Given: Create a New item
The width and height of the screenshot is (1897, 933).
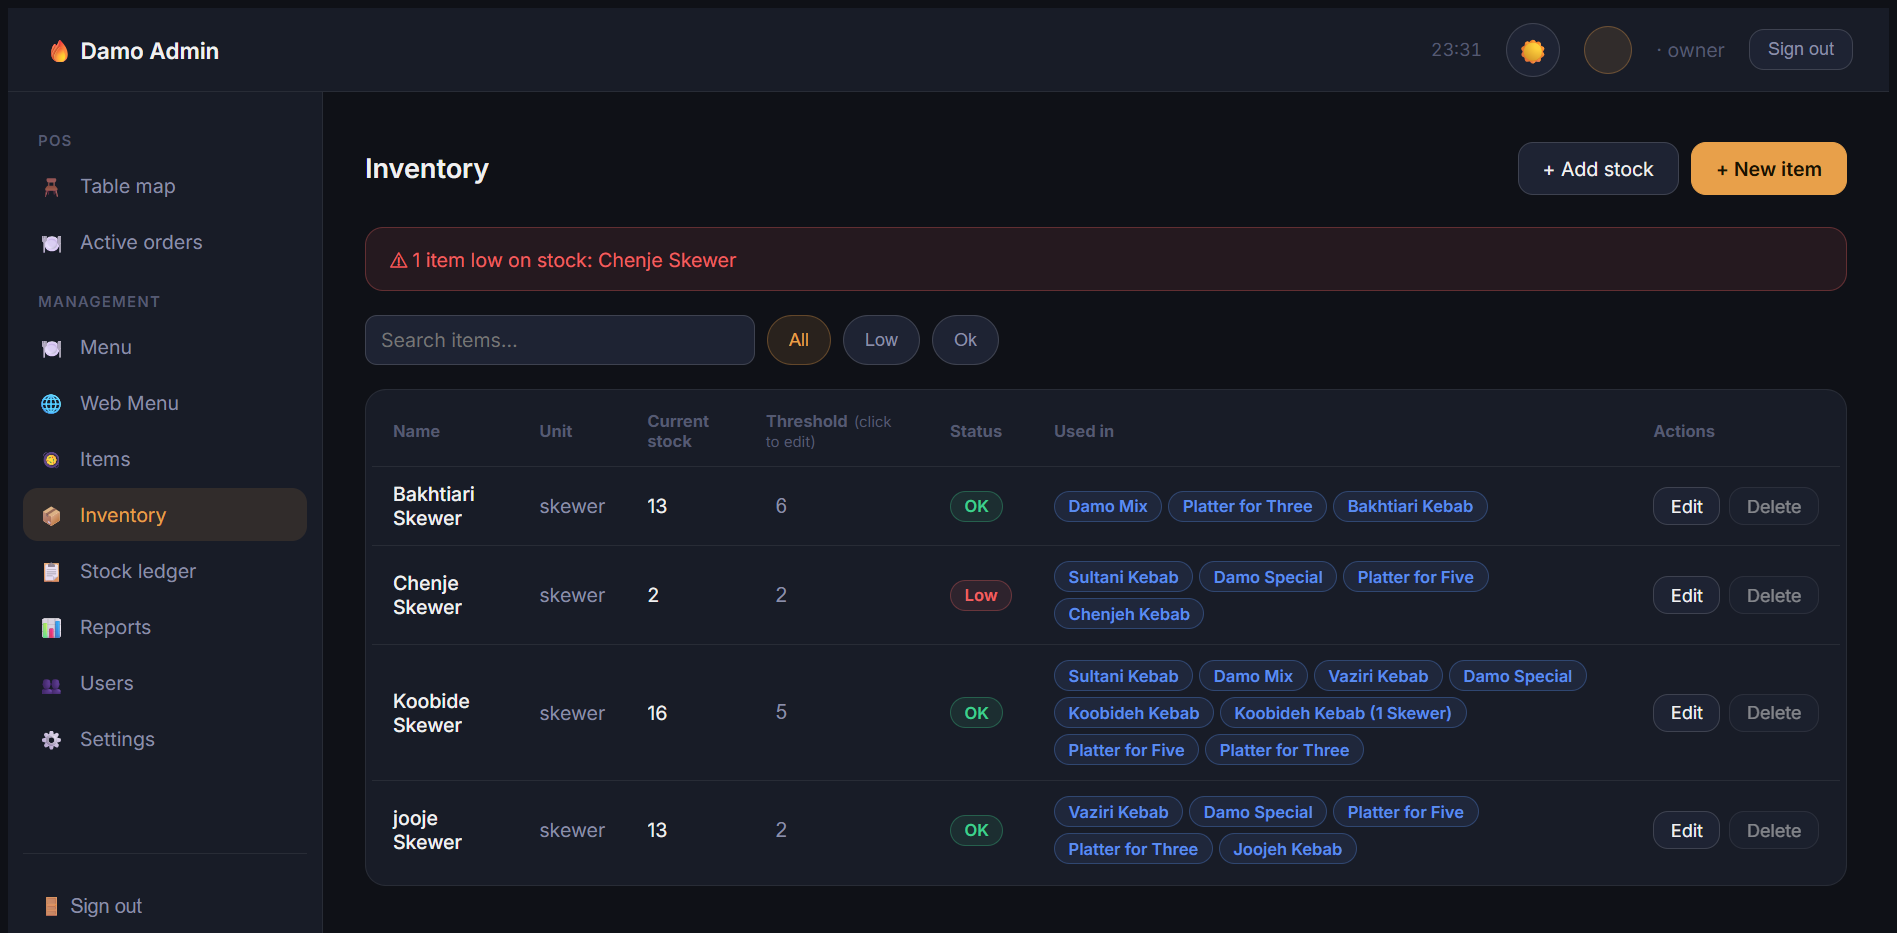Looking at the screenshot, I should coord(1768,169).
